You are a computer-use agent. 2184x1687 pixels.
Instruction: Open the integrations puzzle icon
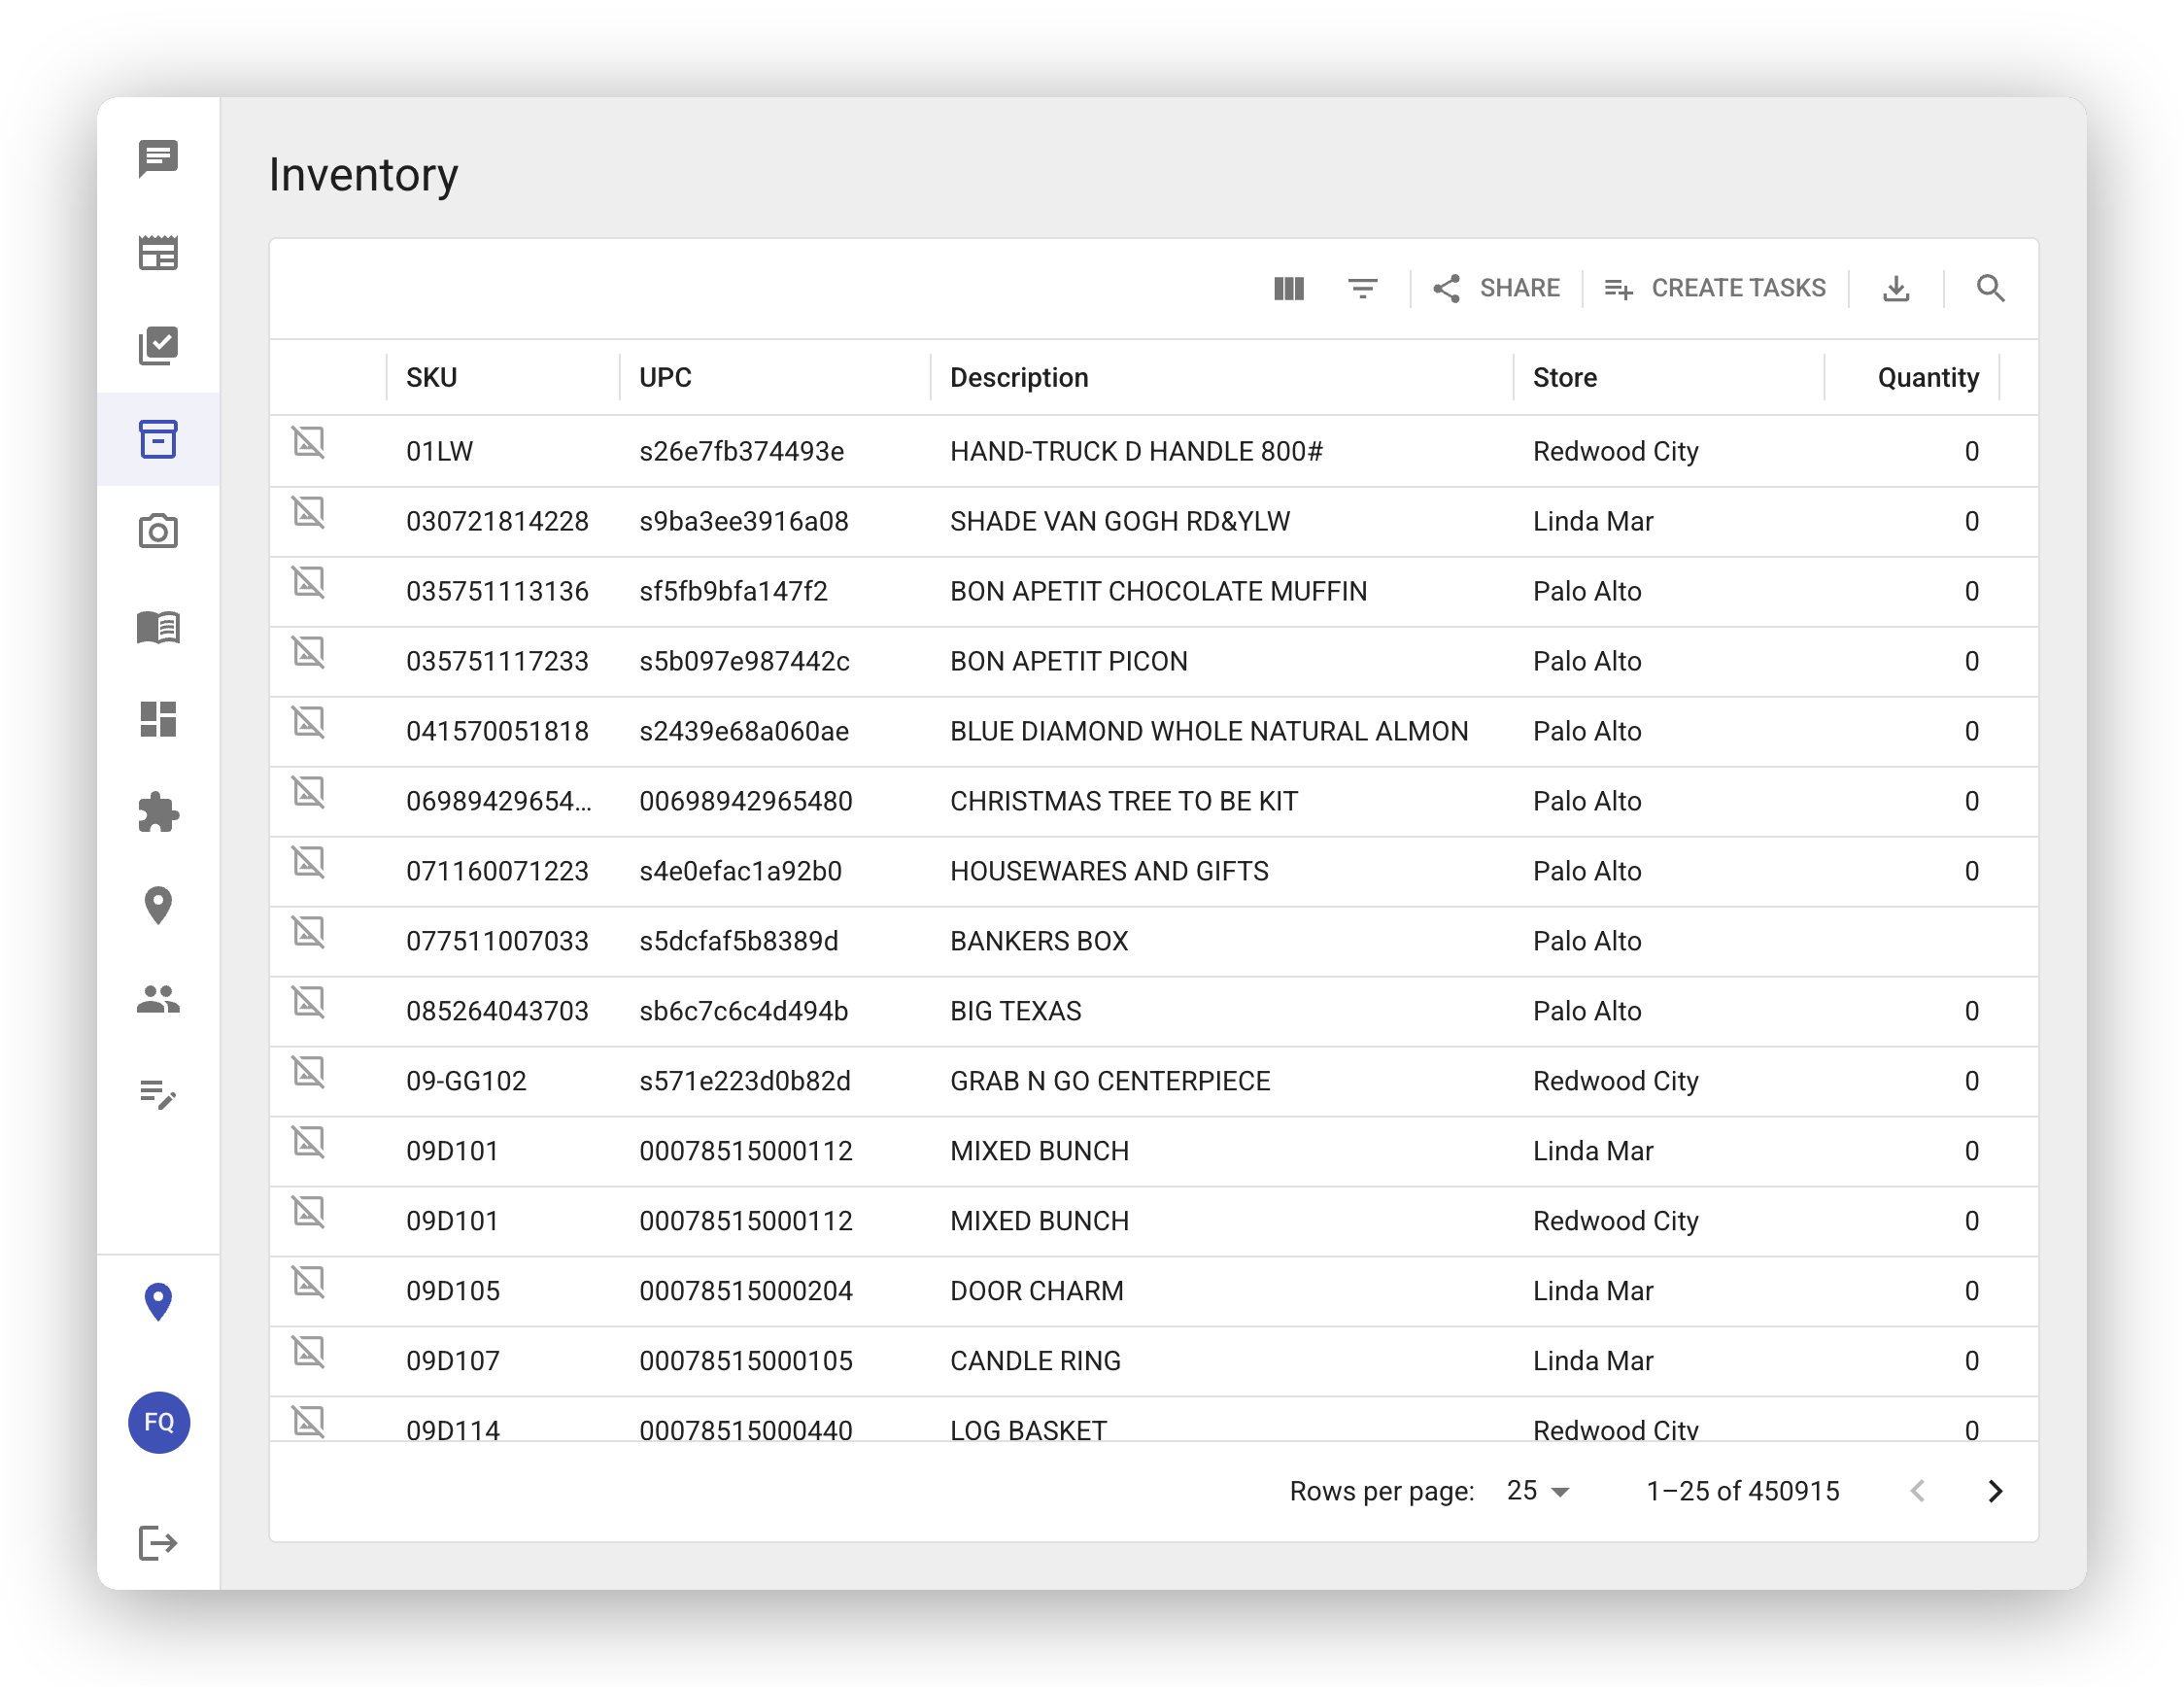(x=158, y=812)
